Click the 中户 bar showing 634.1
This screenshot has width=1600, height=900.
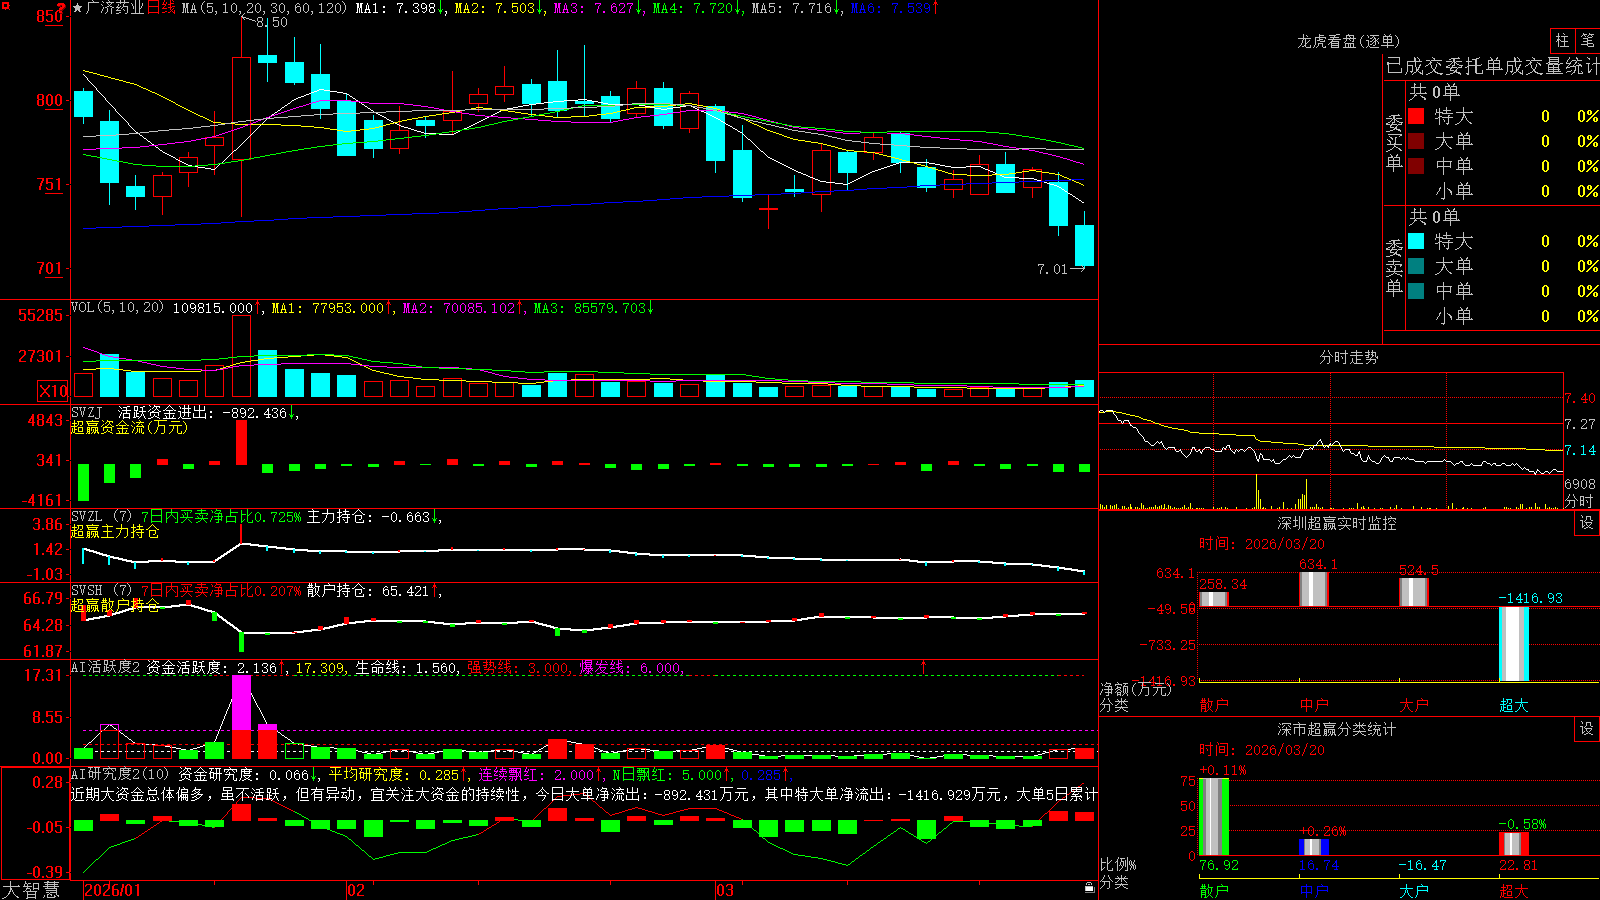(x=1313, y=589)
